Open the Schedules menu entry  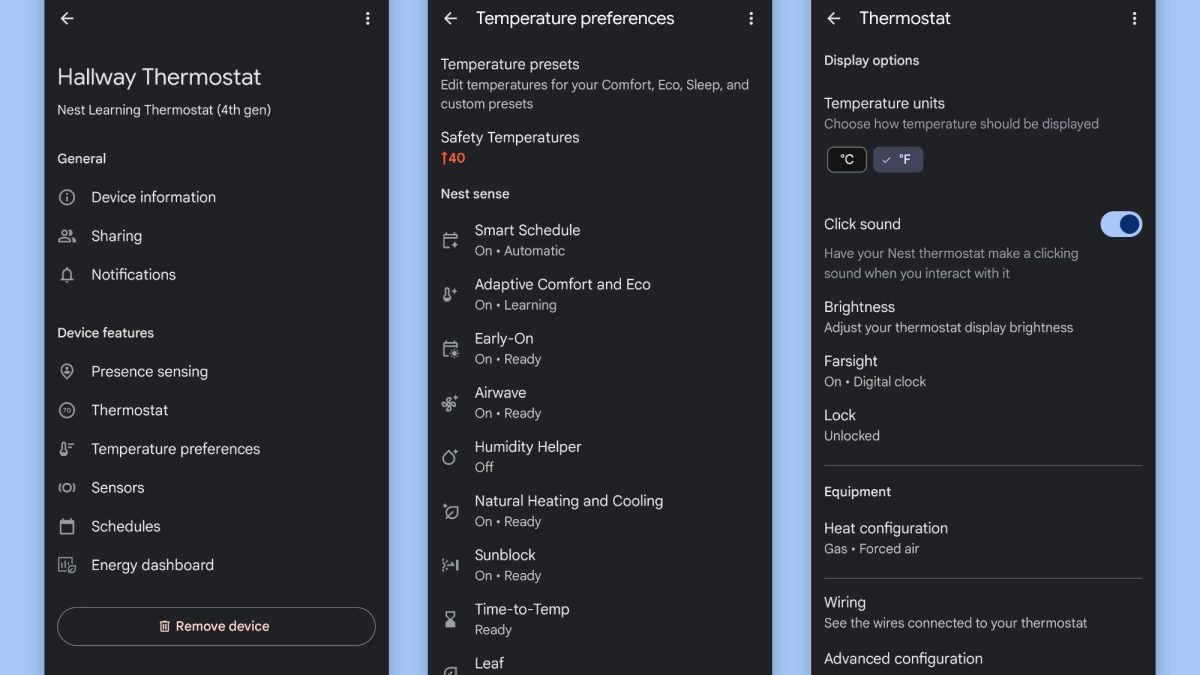[x=125, y=526]
